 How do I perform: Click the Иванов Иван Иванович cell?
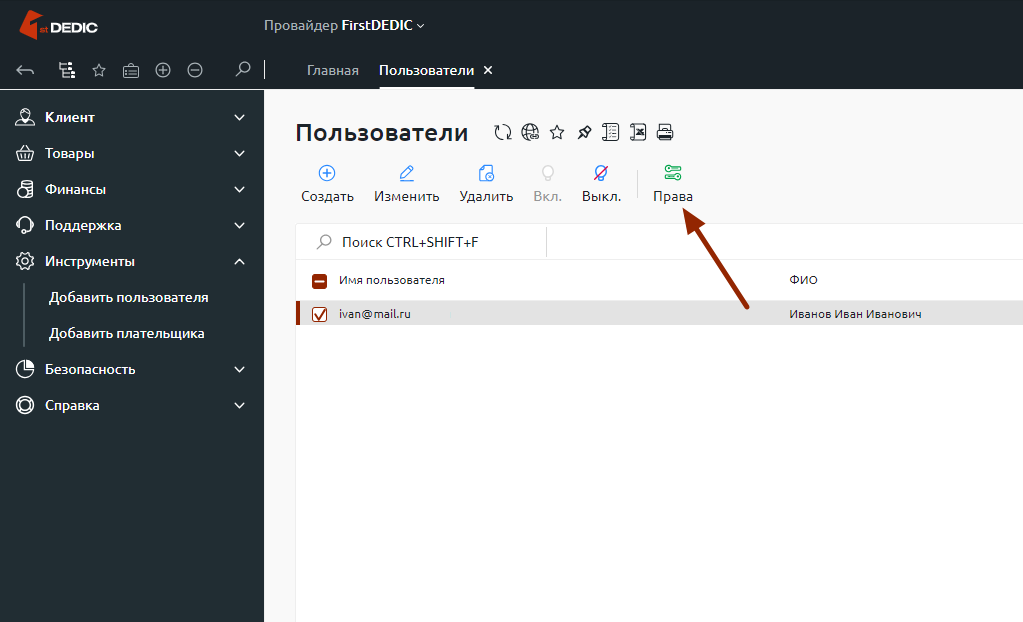coord(855,314)
